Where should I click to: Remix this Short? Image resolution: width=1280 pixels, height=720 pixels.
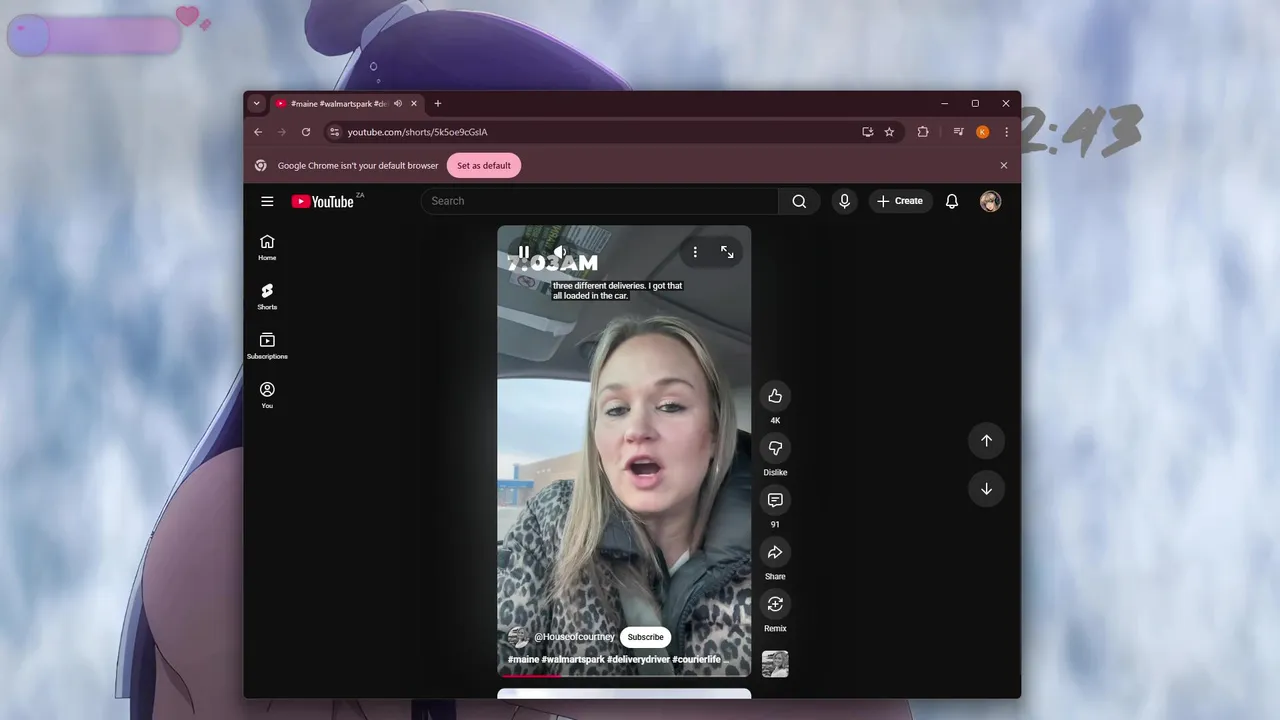[775, 604]
